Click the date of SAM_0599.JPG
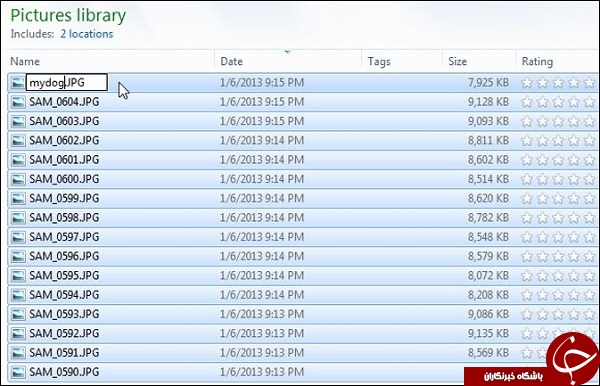600x386 pixels. pos(262,198)
